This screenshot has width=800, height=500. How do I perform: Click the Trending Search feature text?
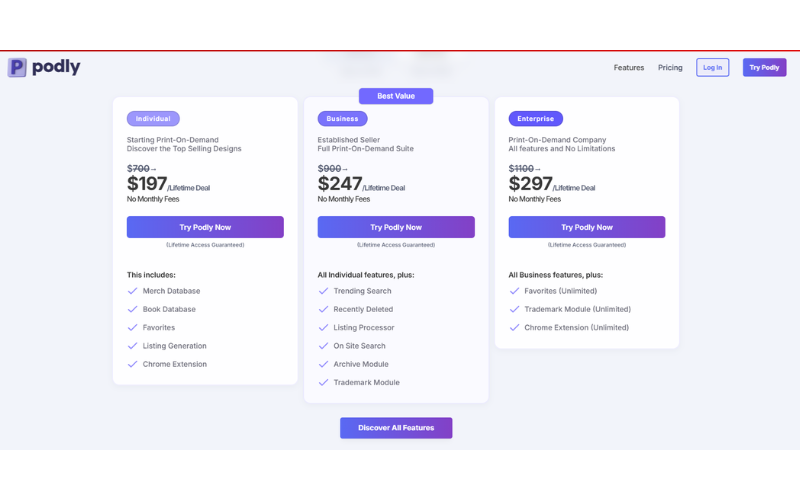tap(362, 291)
